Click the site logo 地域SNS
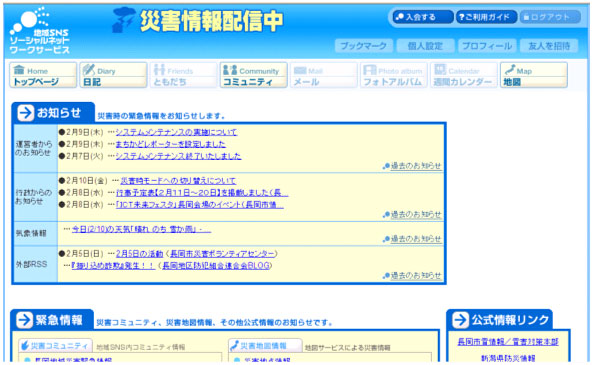The height and width of the screenshot is (365, 593). [x=39, y=31]
